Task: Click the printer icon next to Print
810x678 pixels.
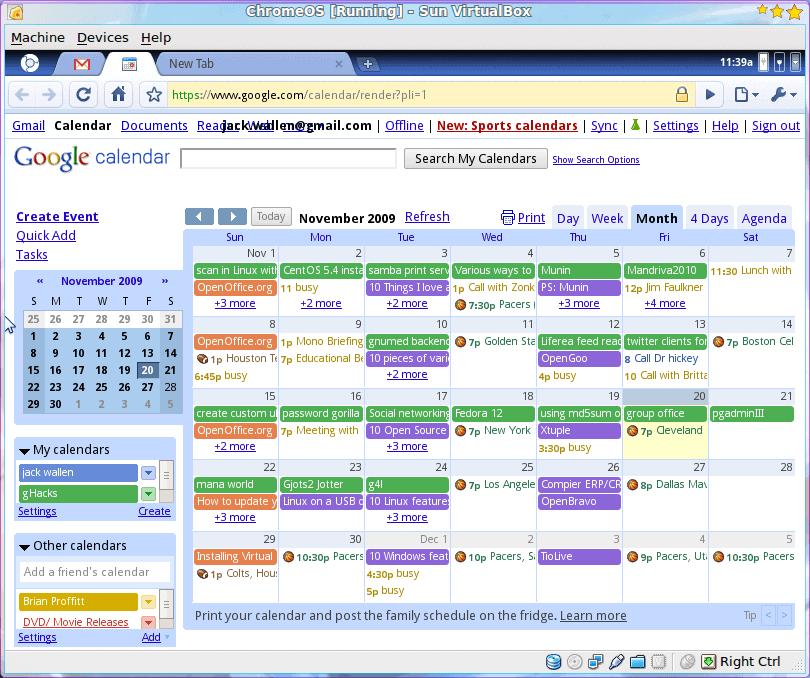Action: click(508, 218)
